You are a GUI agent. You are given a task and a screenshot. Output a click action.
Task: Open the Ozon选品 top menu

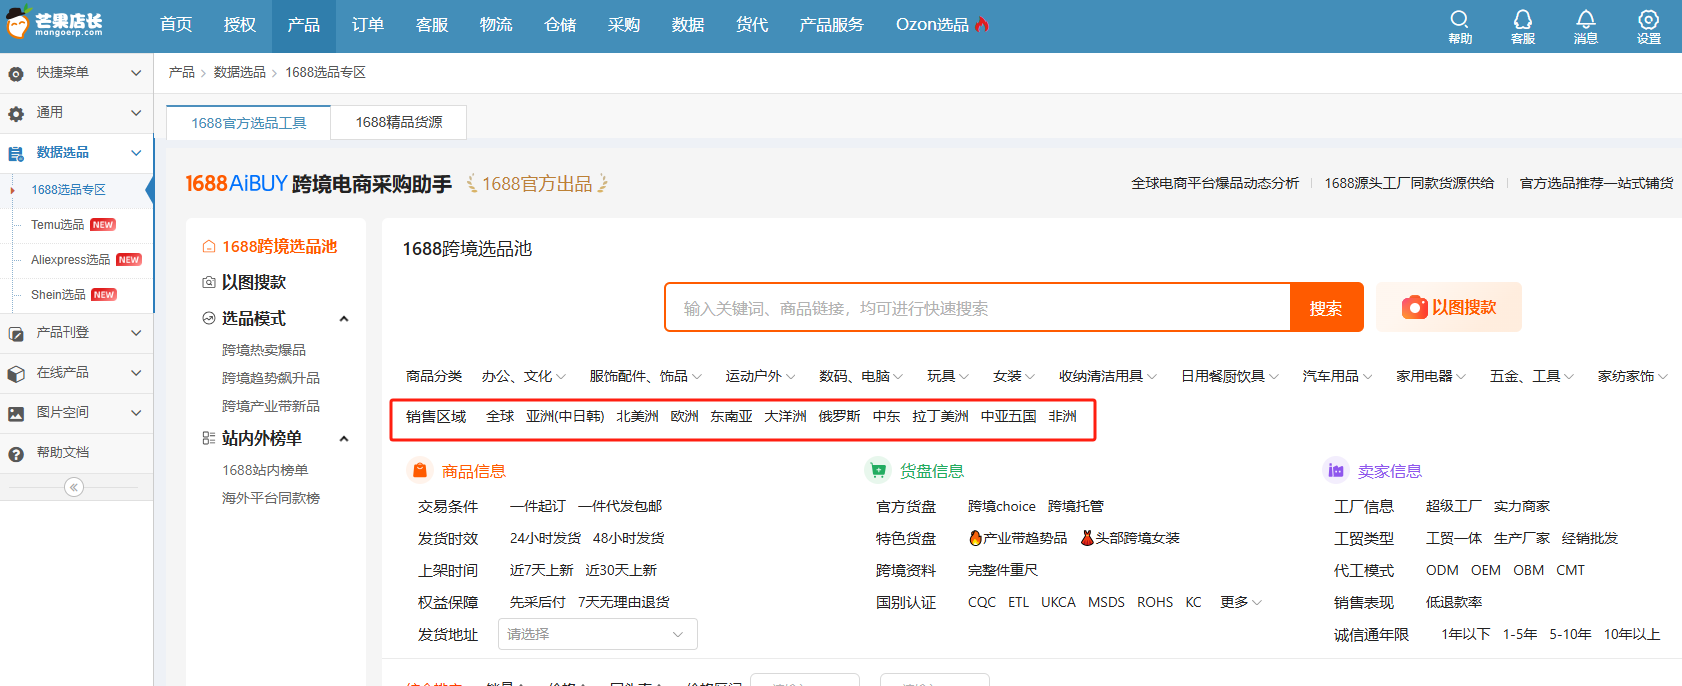pos(942,25)
